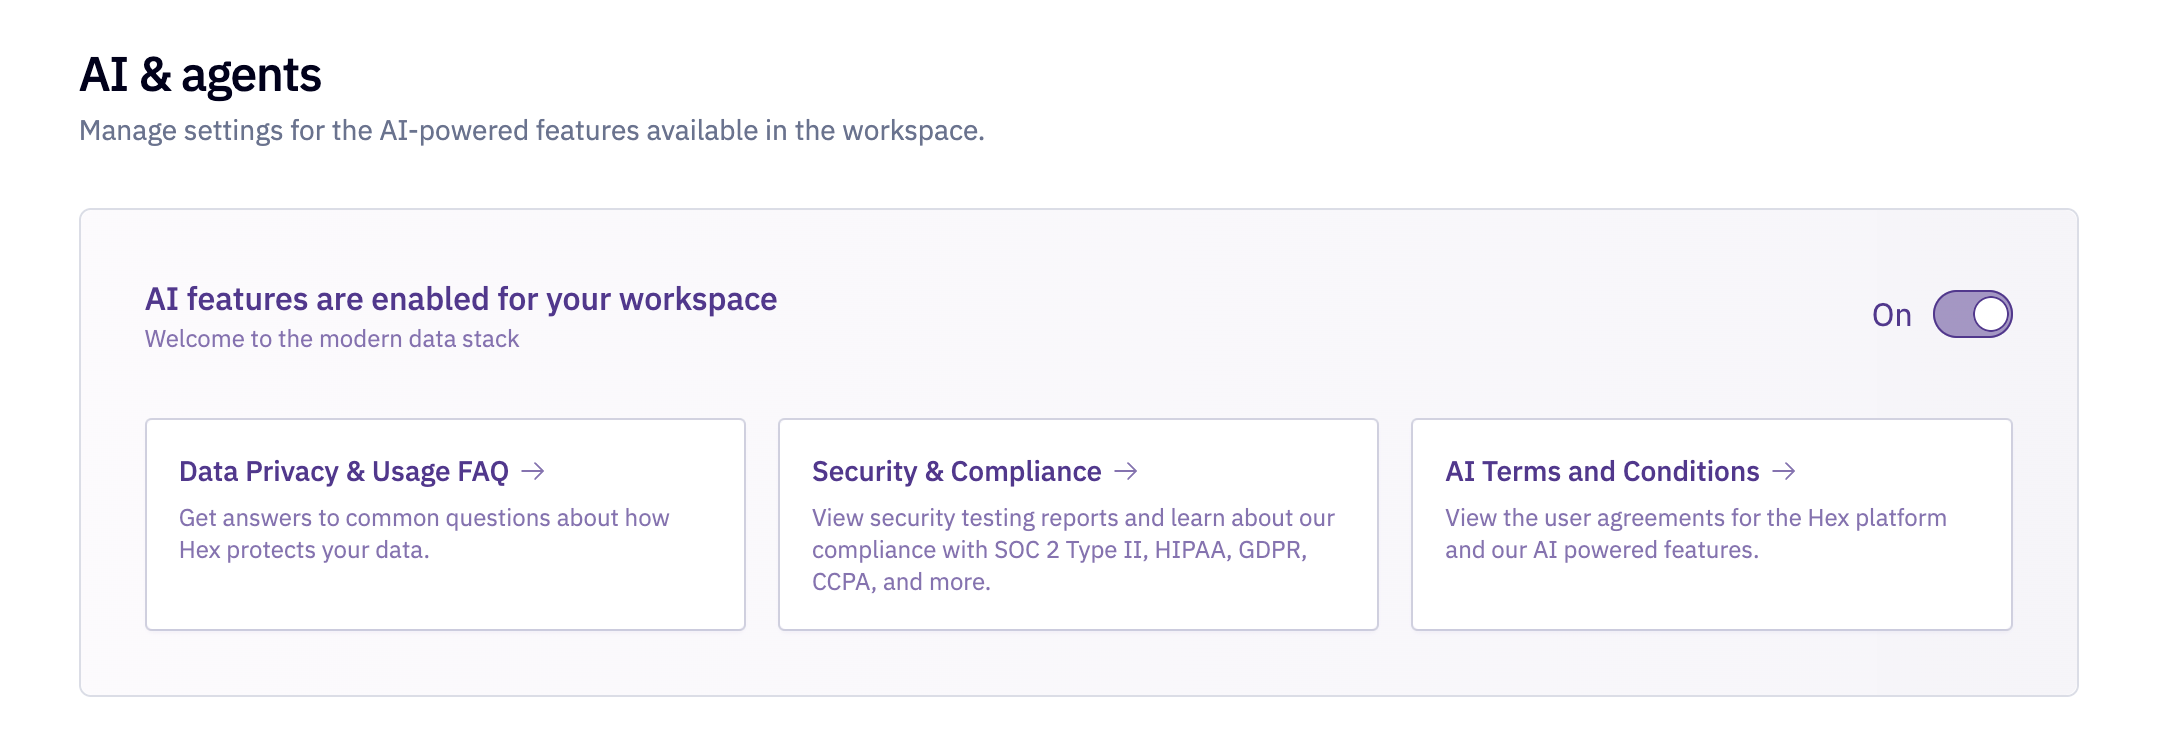Click the "Welcome to the modern data stack" text
This screenshot has height=748, width=2158.
(x=332, y=339)
